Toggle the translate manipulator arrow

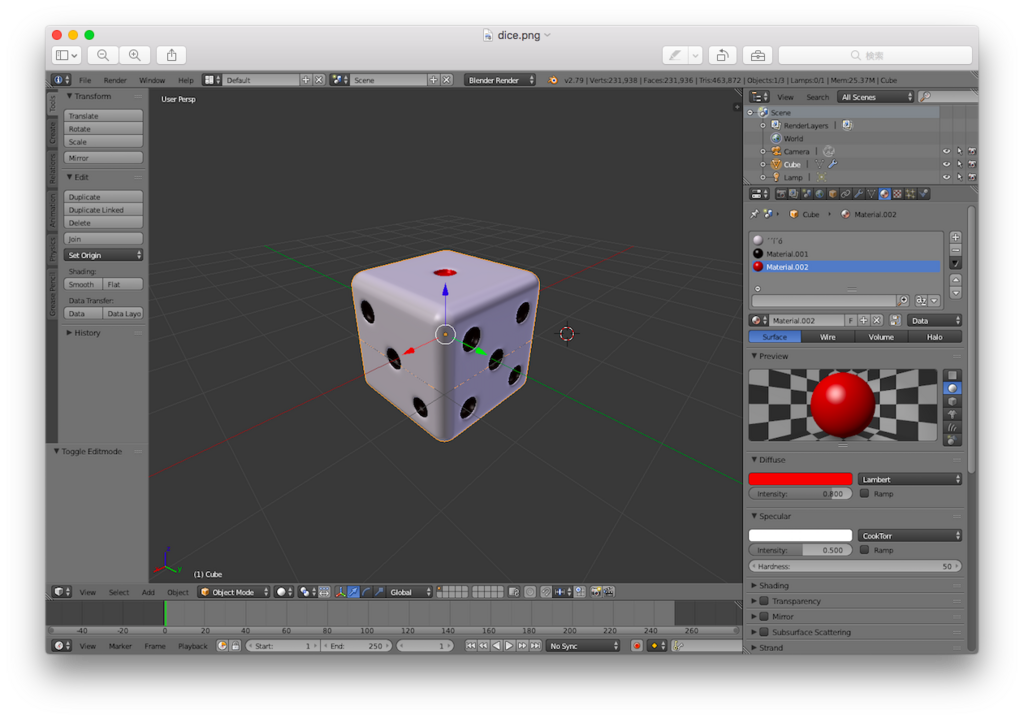click(x=353, y=592)
